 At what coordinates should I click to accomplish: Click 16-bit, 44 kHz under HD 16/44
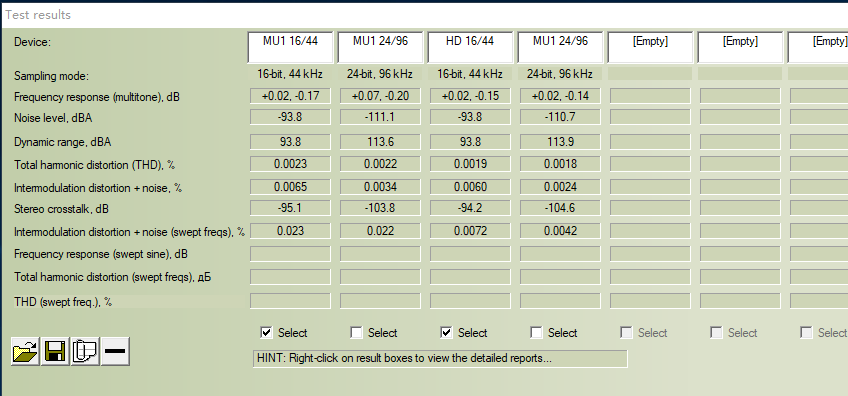(470, 74)
